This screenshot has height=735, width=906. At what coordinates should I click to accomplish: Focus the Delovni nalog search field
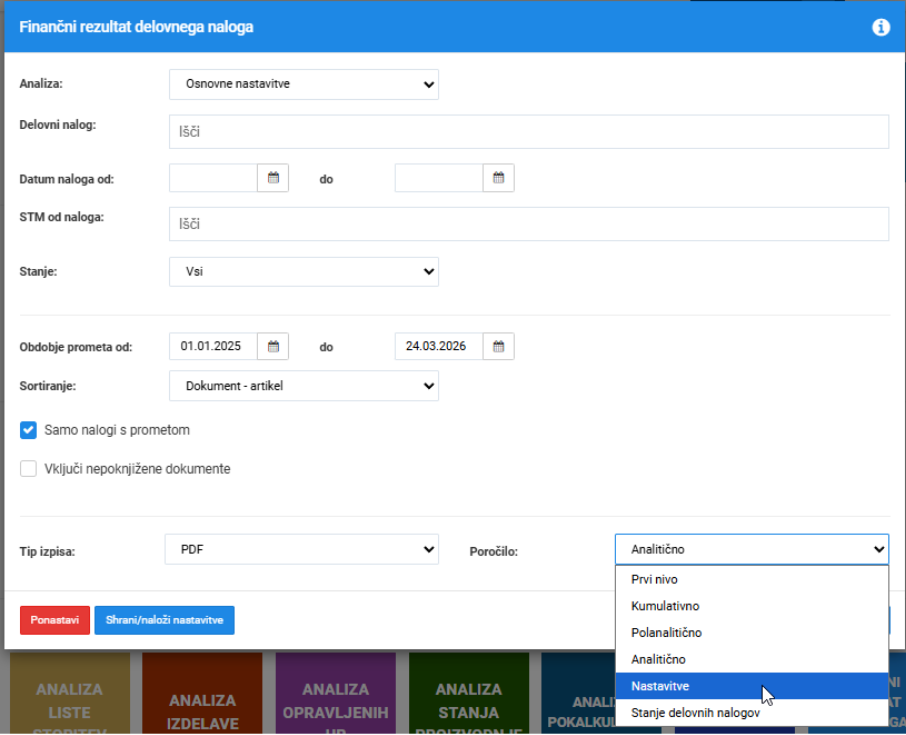coord(529,132)
